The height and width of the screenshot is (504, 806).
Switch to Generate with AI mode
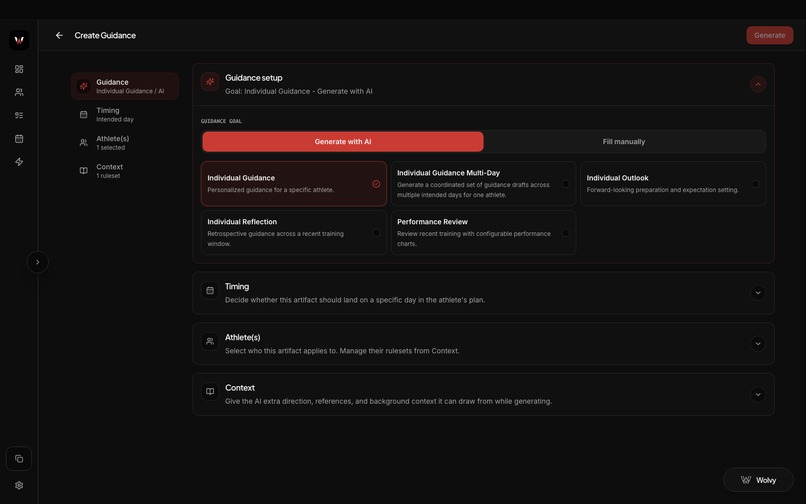(x=343, y=141)
